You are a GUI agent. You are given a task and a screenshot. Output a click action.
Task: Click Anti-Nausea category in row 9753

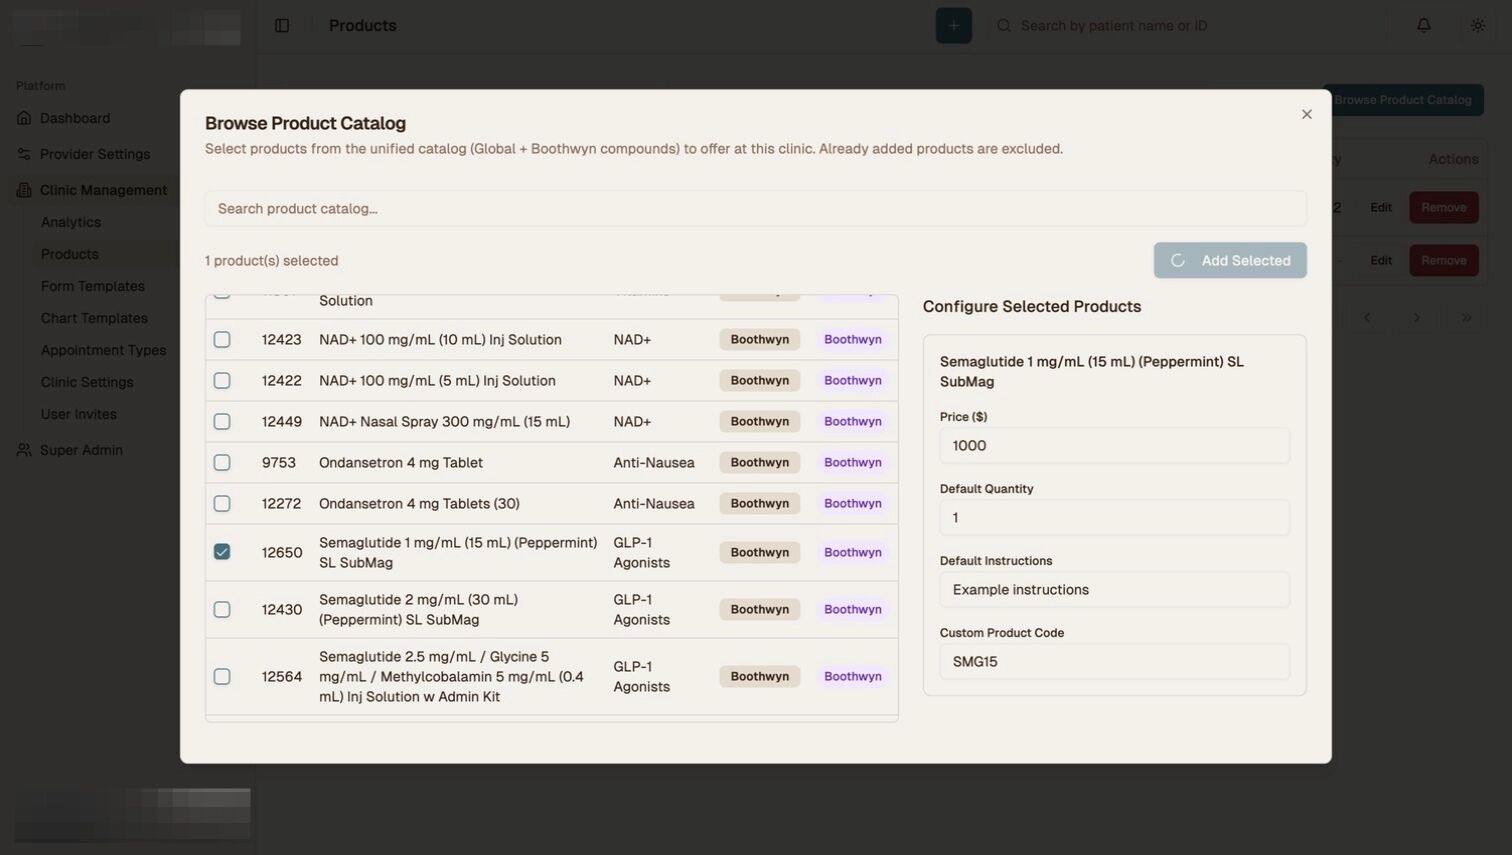pos(654,463)
